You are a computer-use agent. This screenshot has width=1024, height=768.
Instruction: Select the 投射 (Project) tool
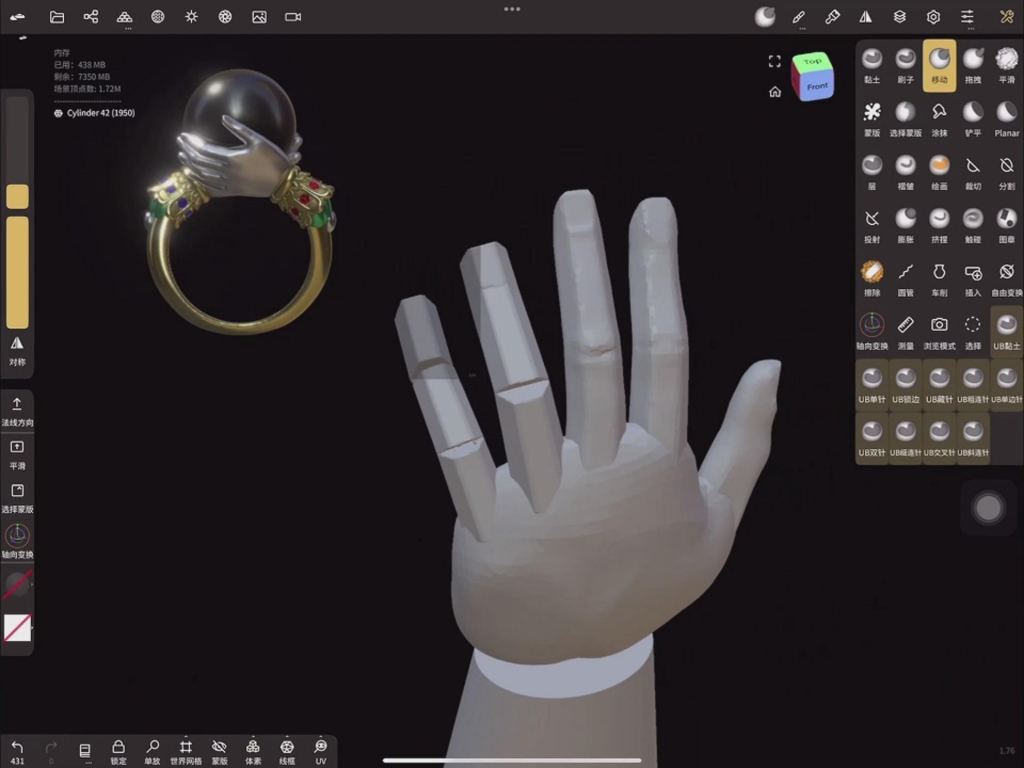[x=872, y=225]
